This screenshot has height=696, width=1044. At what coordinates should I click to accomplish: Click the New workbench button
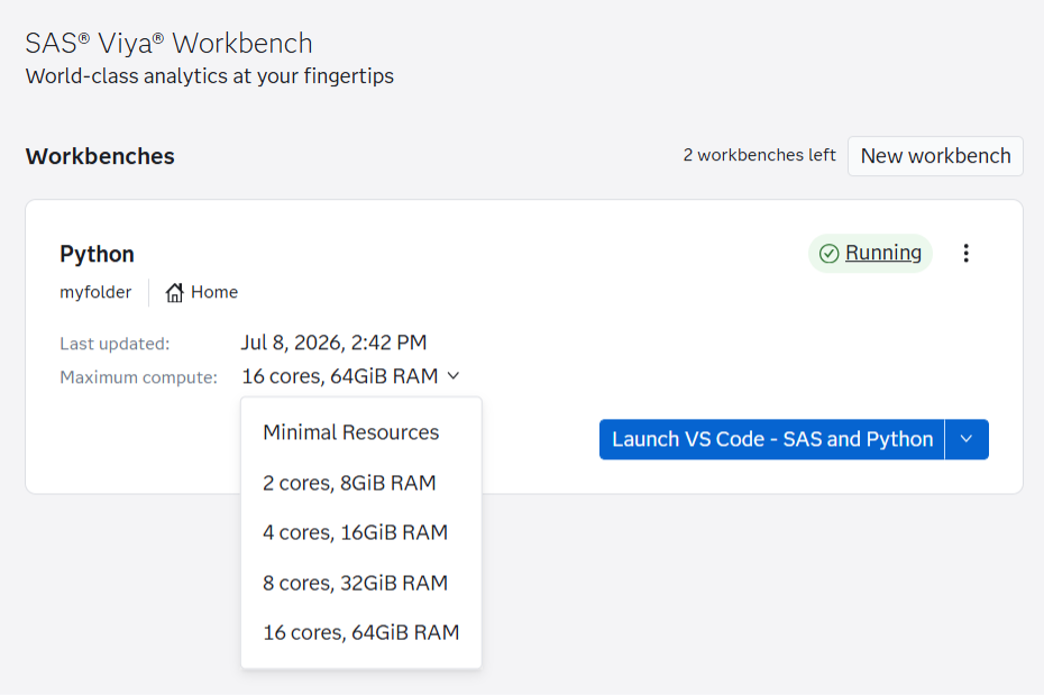point(935,156)
